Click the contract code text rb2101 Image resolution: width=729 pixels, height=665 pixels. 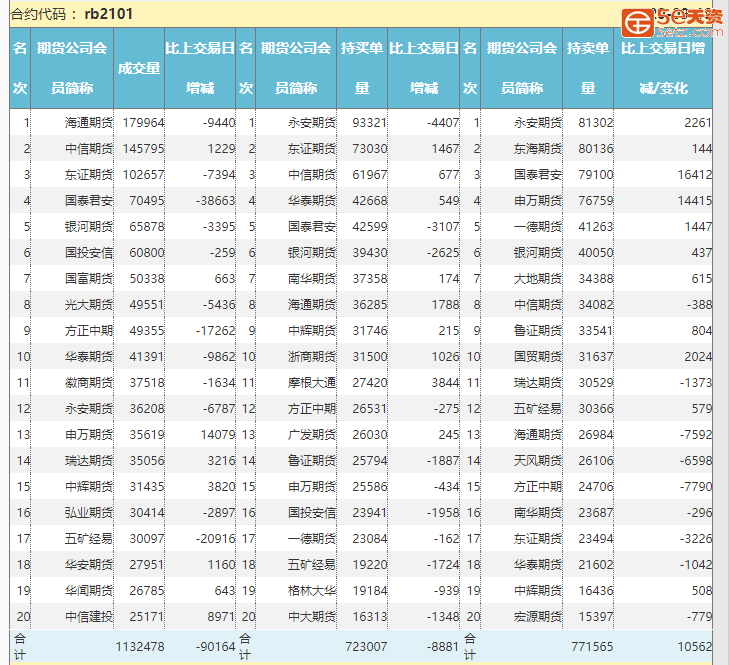pyautogui.click(x=108, y=14)
